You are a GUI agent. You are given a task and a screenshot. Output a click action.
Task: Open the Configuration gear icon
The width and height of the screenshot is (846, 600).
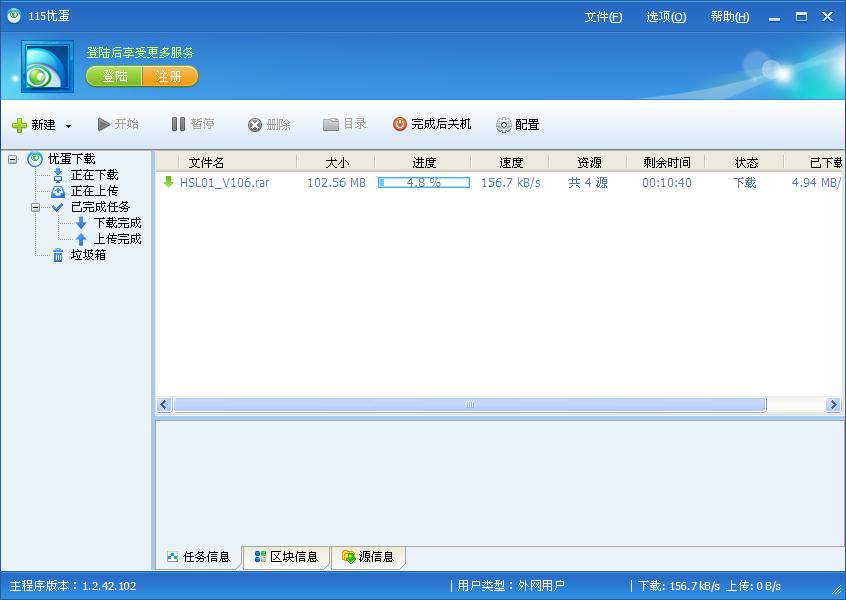coord(504,125)
